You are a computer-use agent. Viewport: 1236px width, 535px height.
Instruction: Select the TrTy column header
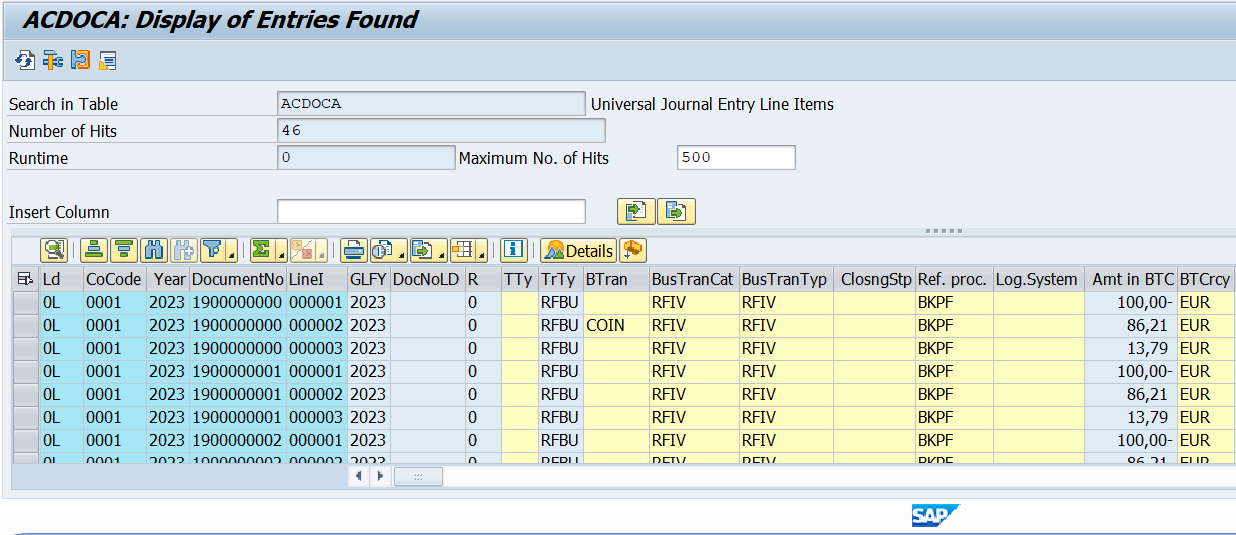(559, 279)
